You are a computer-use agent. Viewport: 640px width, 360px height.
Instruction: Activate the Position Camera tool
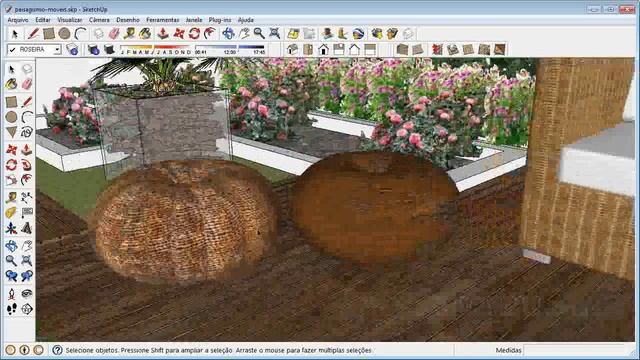pos(11,294)
